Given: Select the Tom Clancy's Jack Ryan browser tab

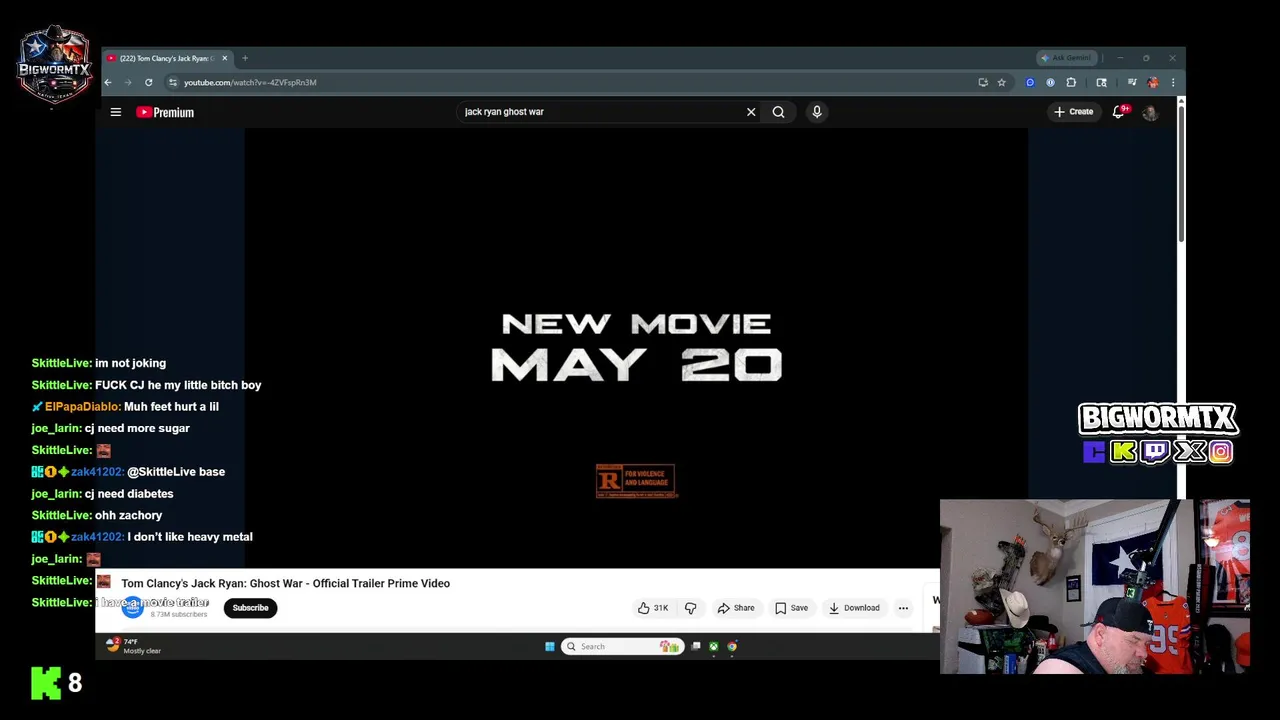Looking at the screenshot, I should pos(167,58).
